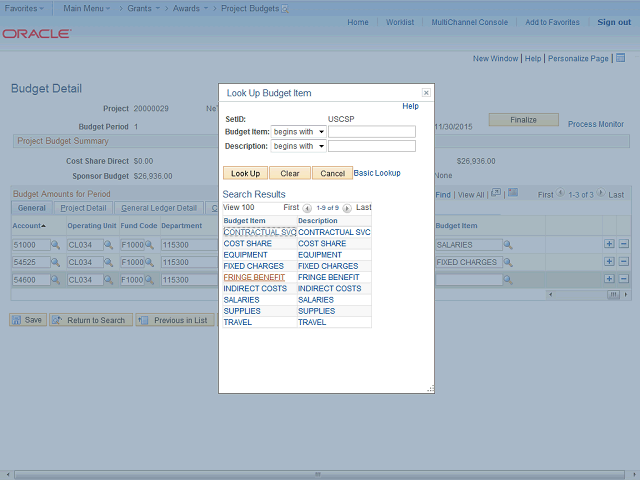Select FRINGE BENEFIT from search results
This screenshot has width=640, height=480.
coord(254,277)
